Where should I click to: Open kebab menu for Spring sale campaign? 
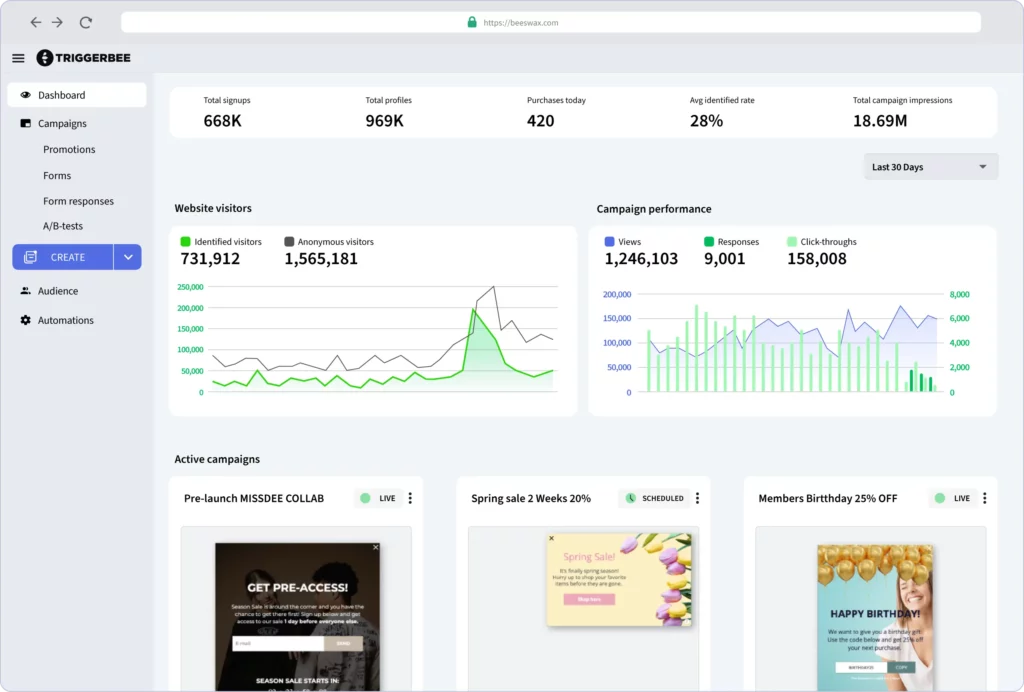coord(697,498)
